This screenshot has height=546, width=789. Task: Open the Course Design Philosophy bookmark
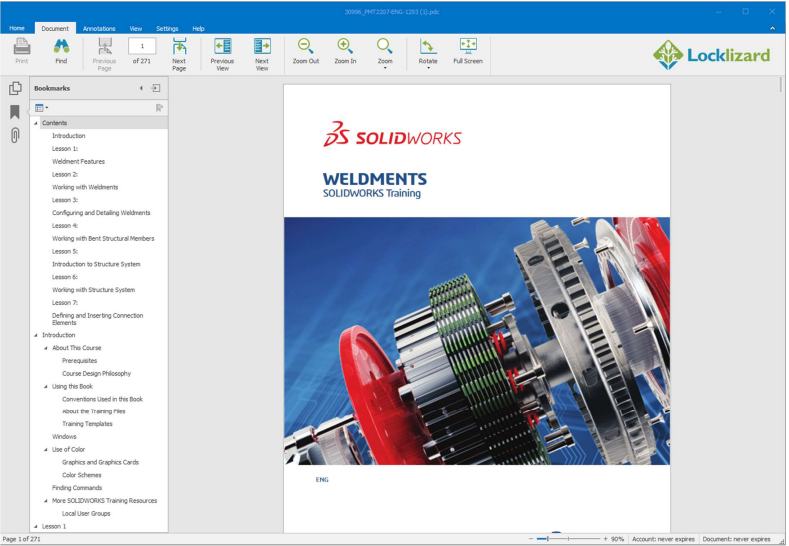(x=97, y=374)
